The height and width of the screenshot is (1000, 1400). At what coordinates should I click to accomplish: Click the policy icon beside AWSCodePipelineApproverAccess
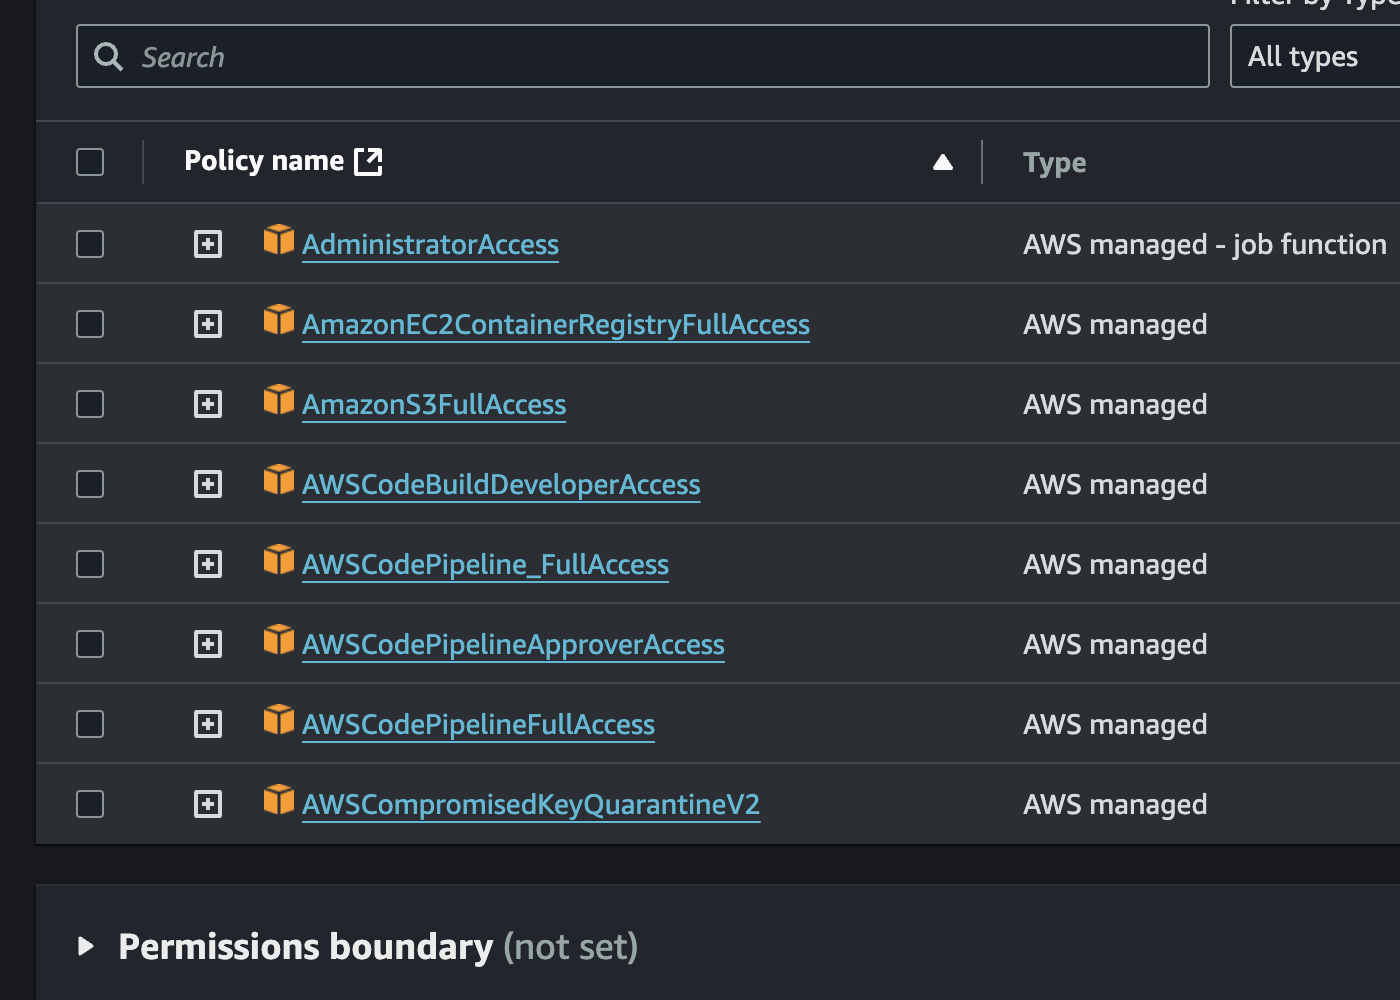[279, 641]
